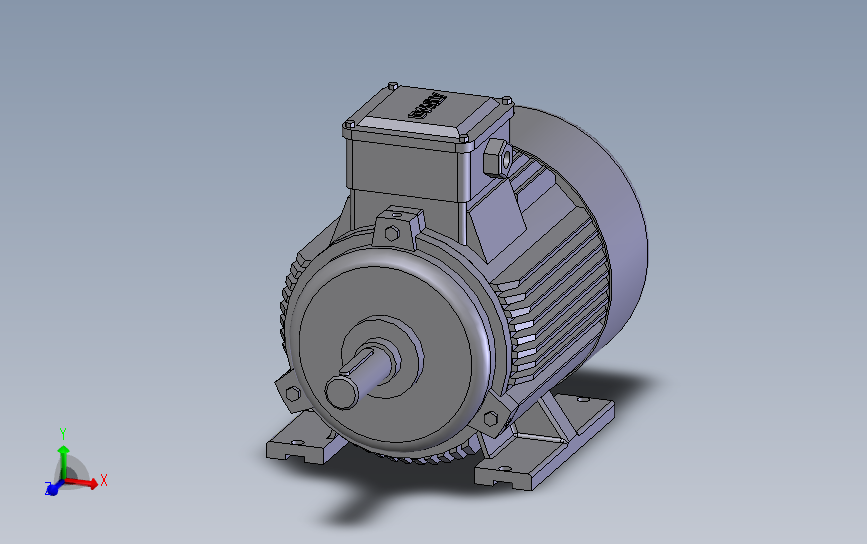The image size is (867, 544).
Task: Click the green Y axis of the orientation triad
Action: tap(64, 462)
